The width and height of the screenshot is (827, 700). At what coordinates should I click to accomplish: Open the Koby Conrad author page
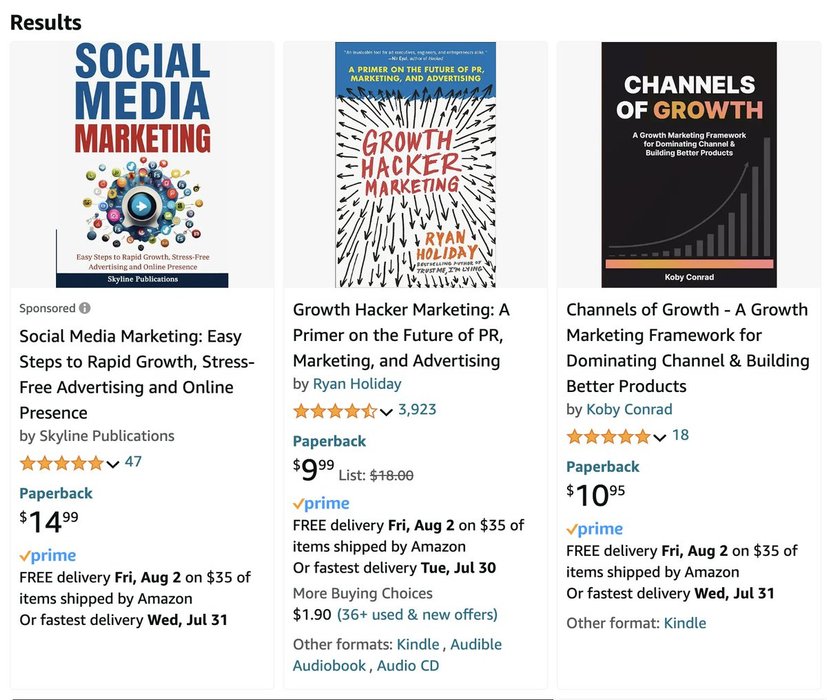coord(630,410)
